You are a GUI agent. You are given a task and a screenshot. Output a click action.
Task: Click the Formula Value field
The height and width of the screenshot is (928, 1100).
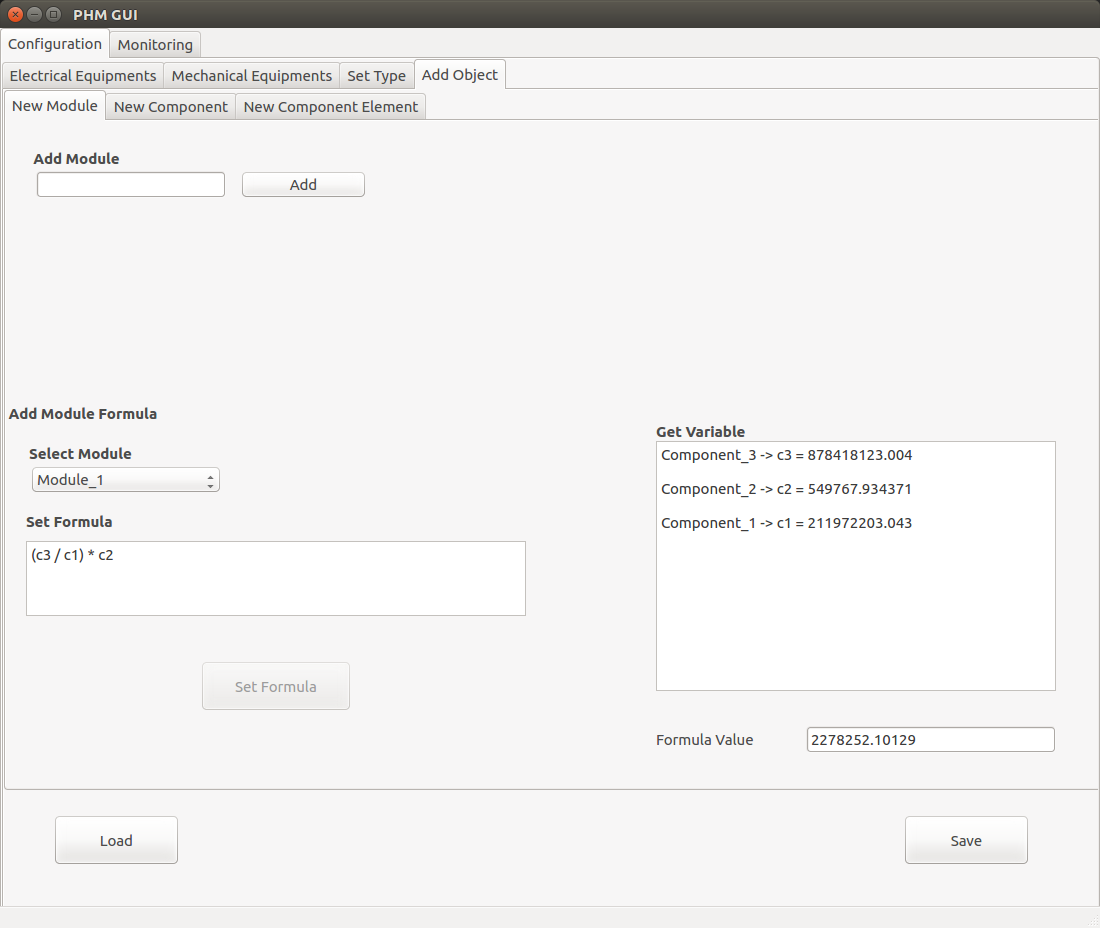pos(930,739)
